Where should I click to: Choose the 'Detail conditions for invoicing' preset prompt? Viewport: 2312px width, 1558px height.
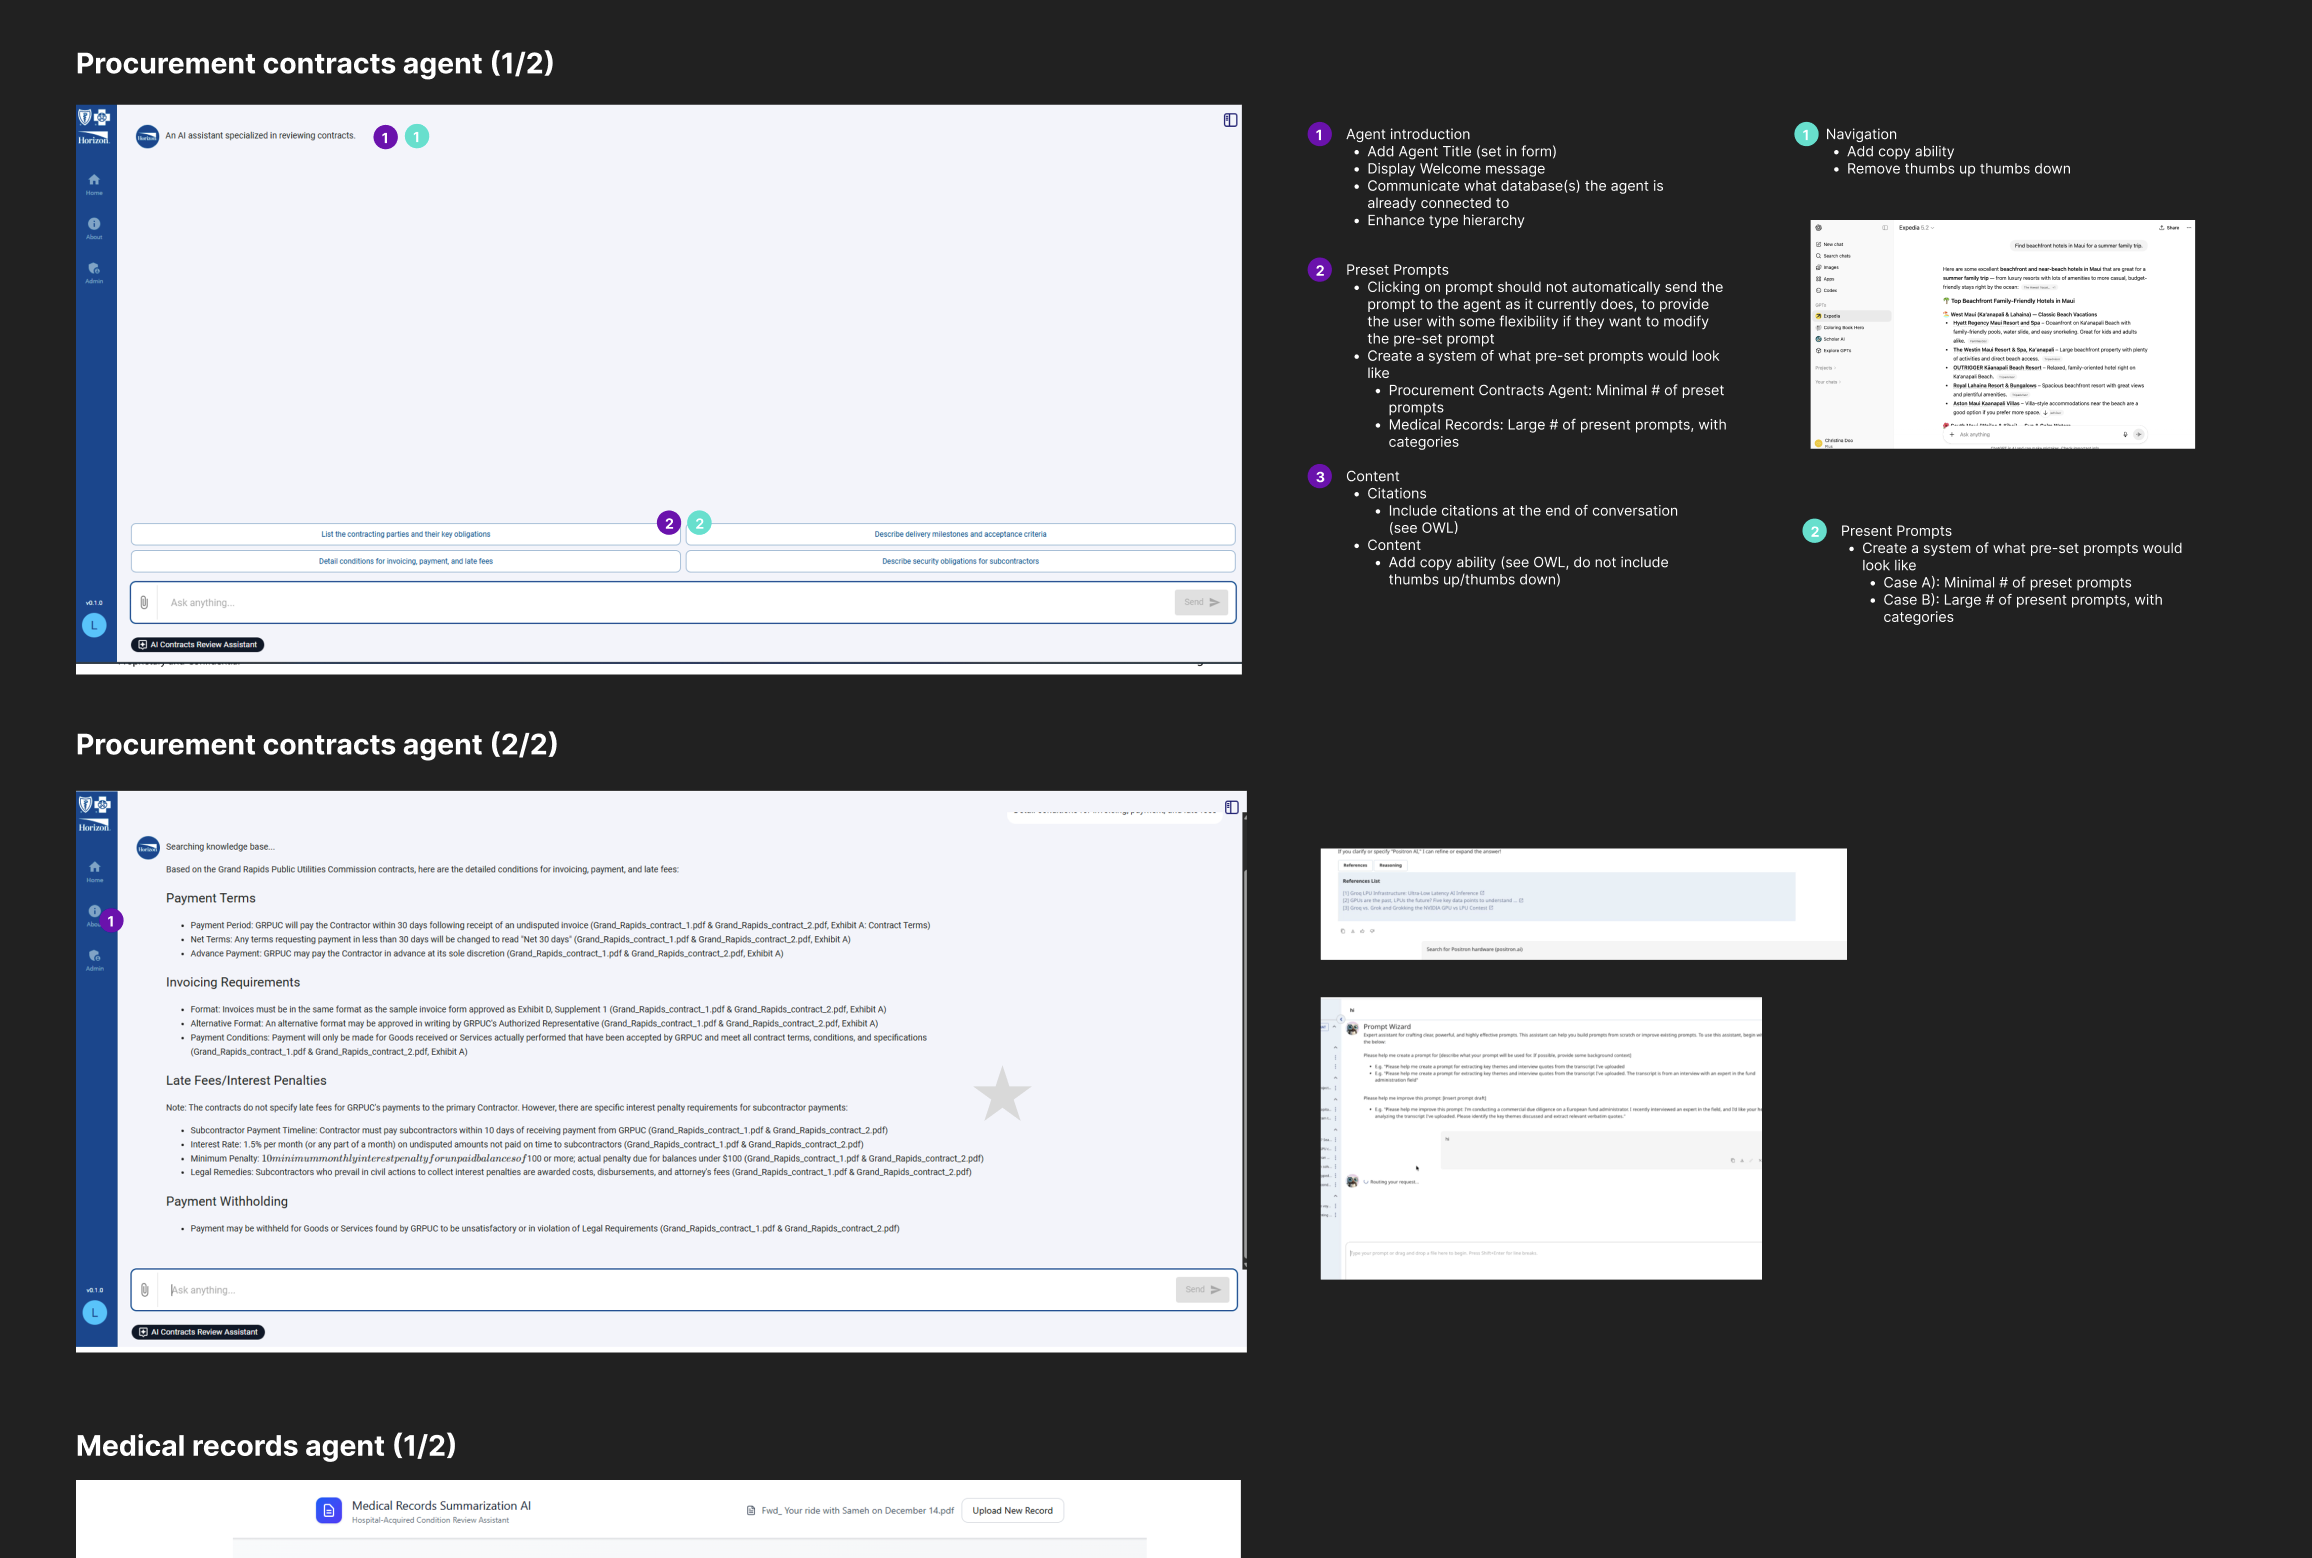(x=405, y=561)
